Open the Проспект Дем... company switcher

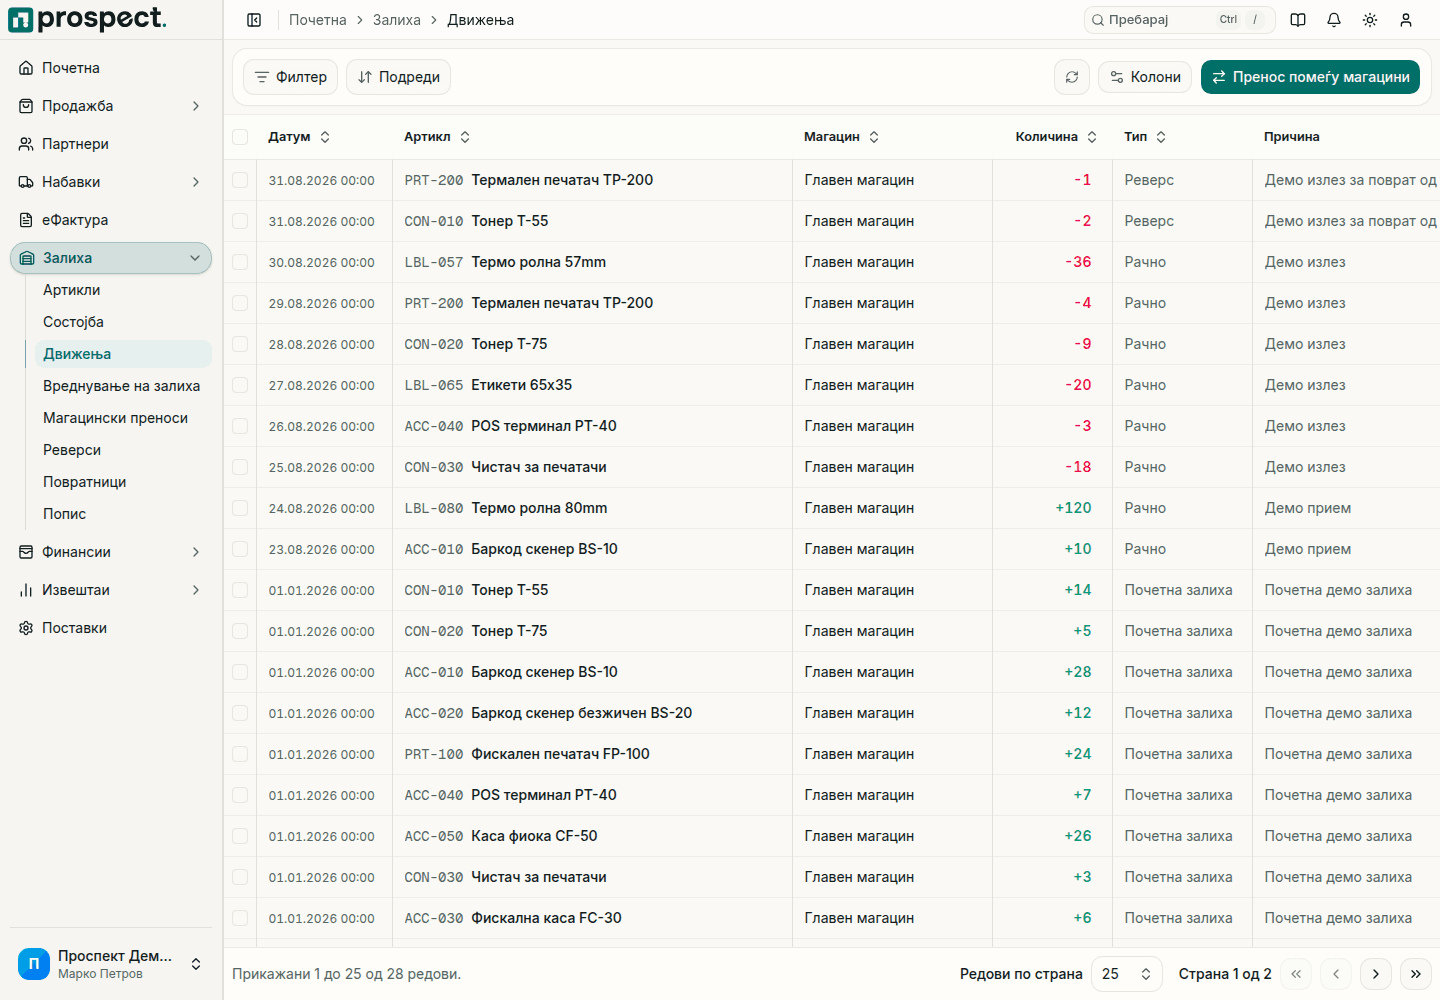pos(111,964)
